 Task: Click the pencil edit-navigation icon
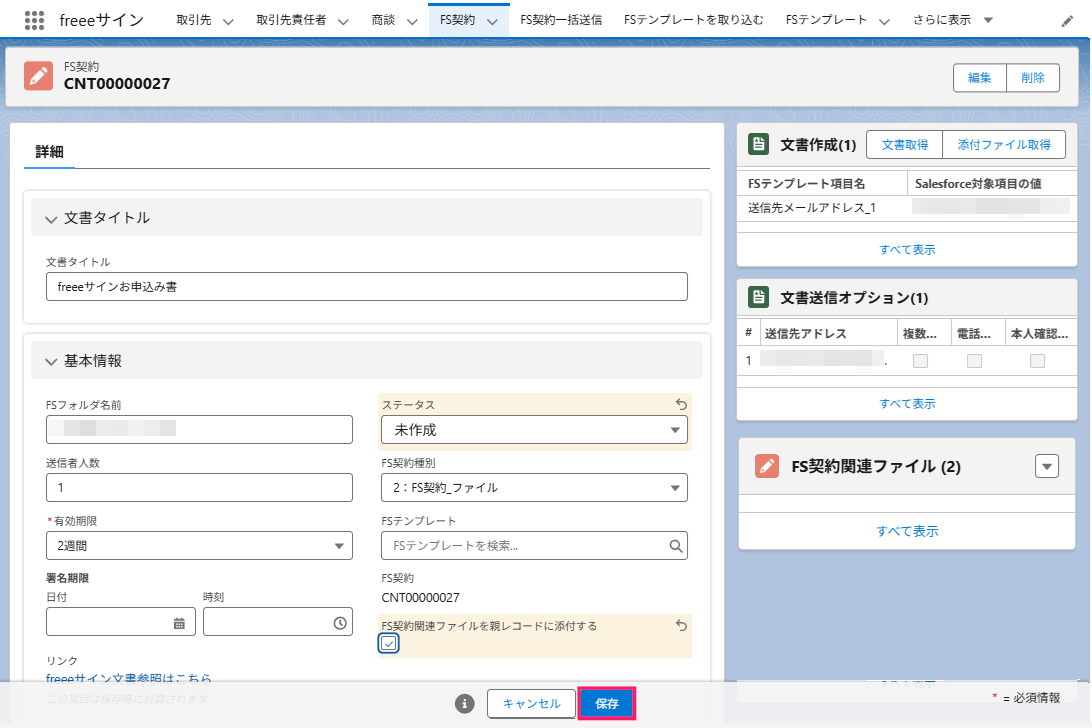(x=1067, y=21)
